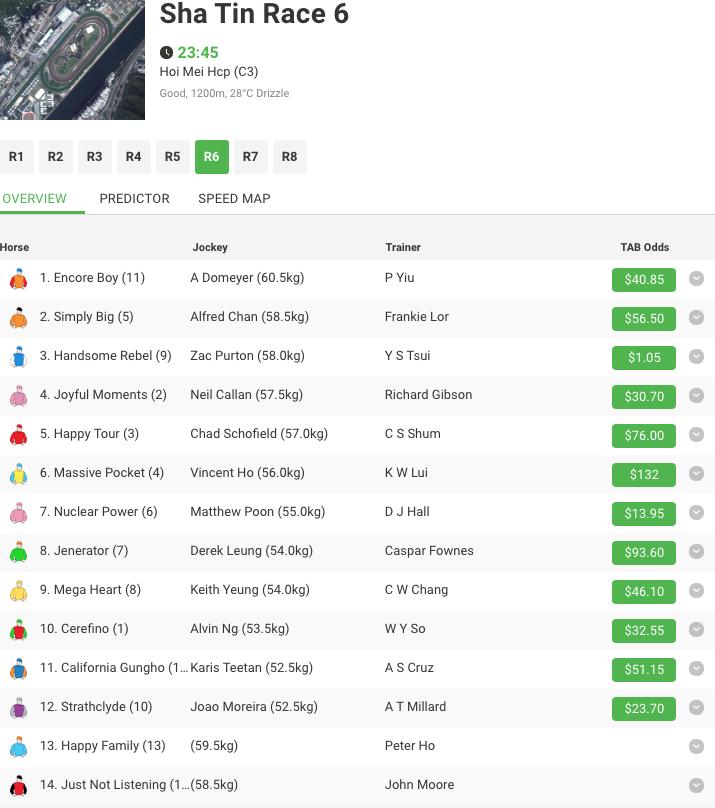Click Jenerator's green silk icon
715x808 pixels.
18,552
